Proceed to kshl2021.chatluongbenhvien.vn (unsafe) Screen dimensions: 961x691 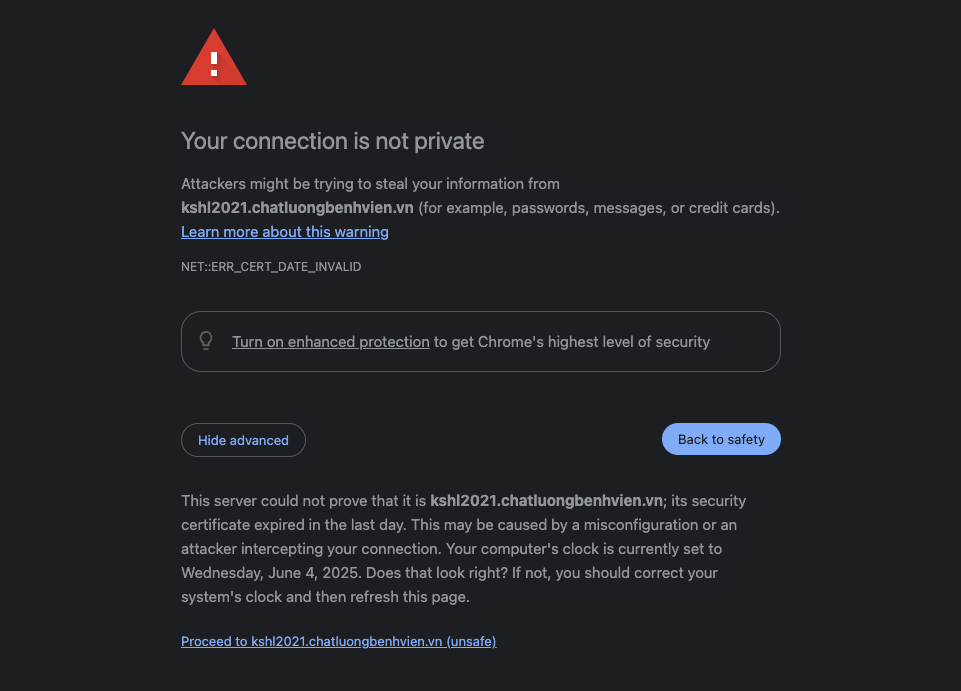tap(338, 642)
